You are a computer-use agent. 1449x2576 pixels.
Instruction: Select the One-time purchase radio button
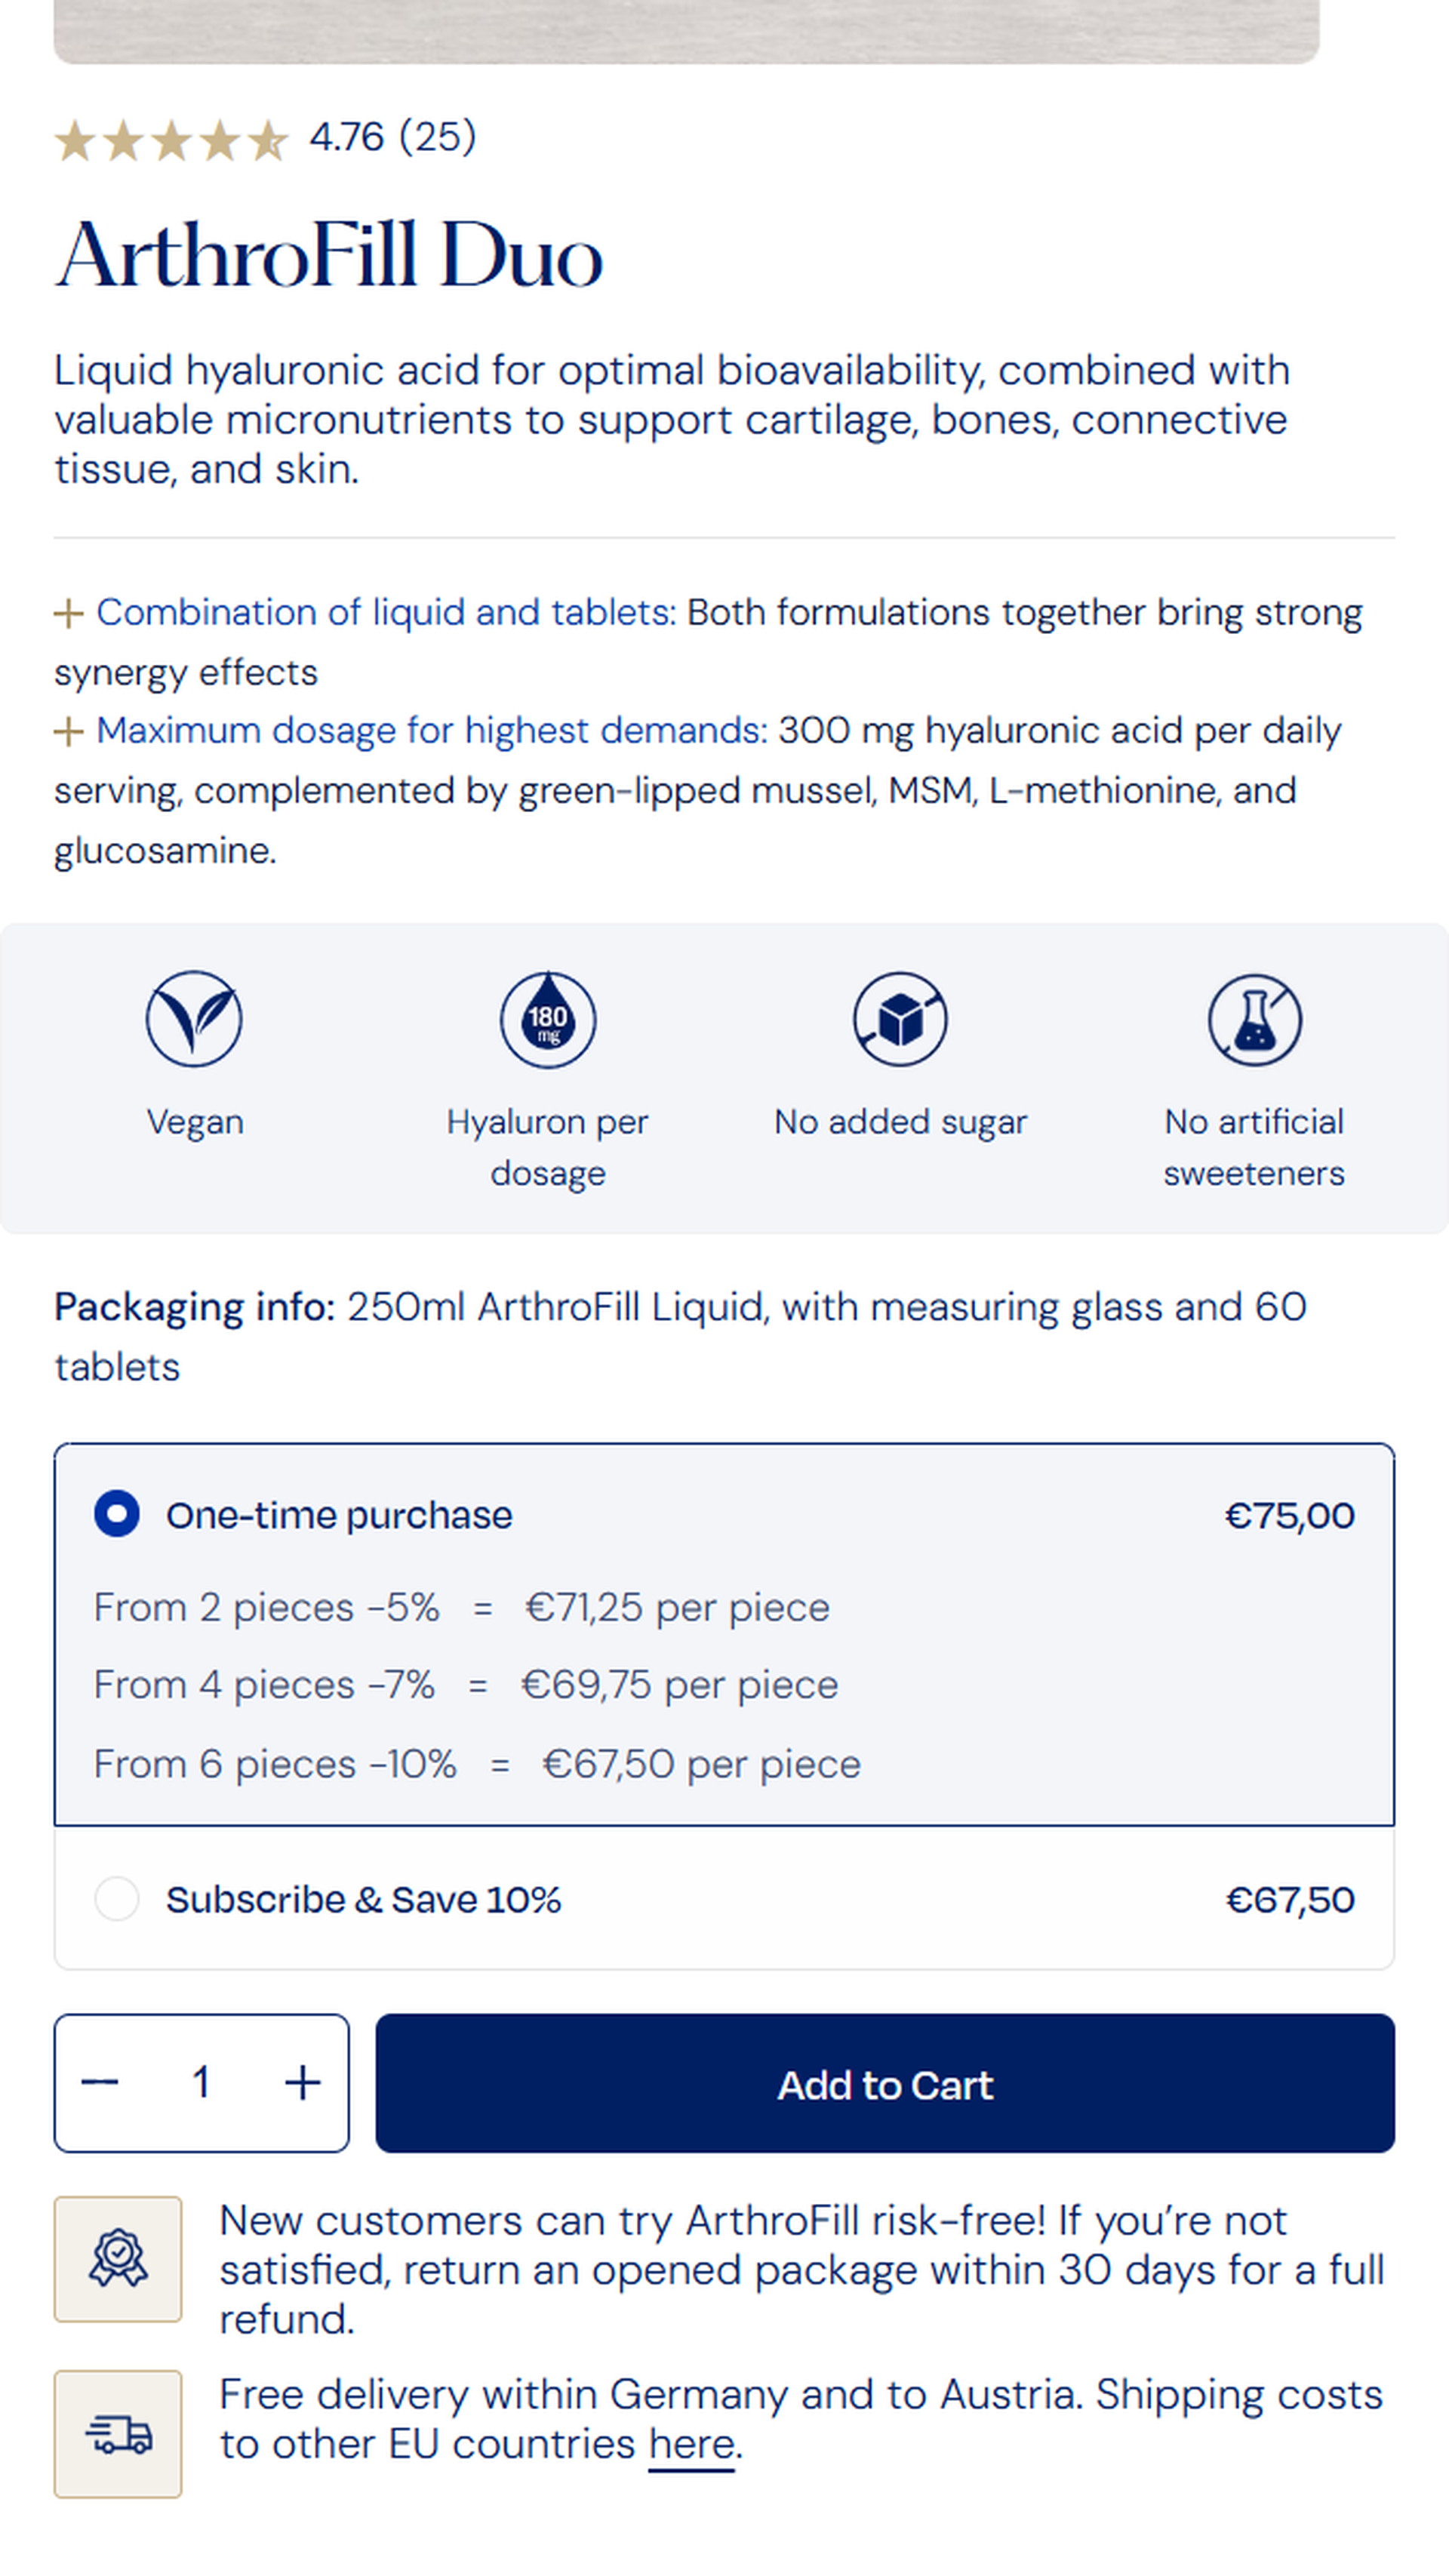coord(117,1514)
